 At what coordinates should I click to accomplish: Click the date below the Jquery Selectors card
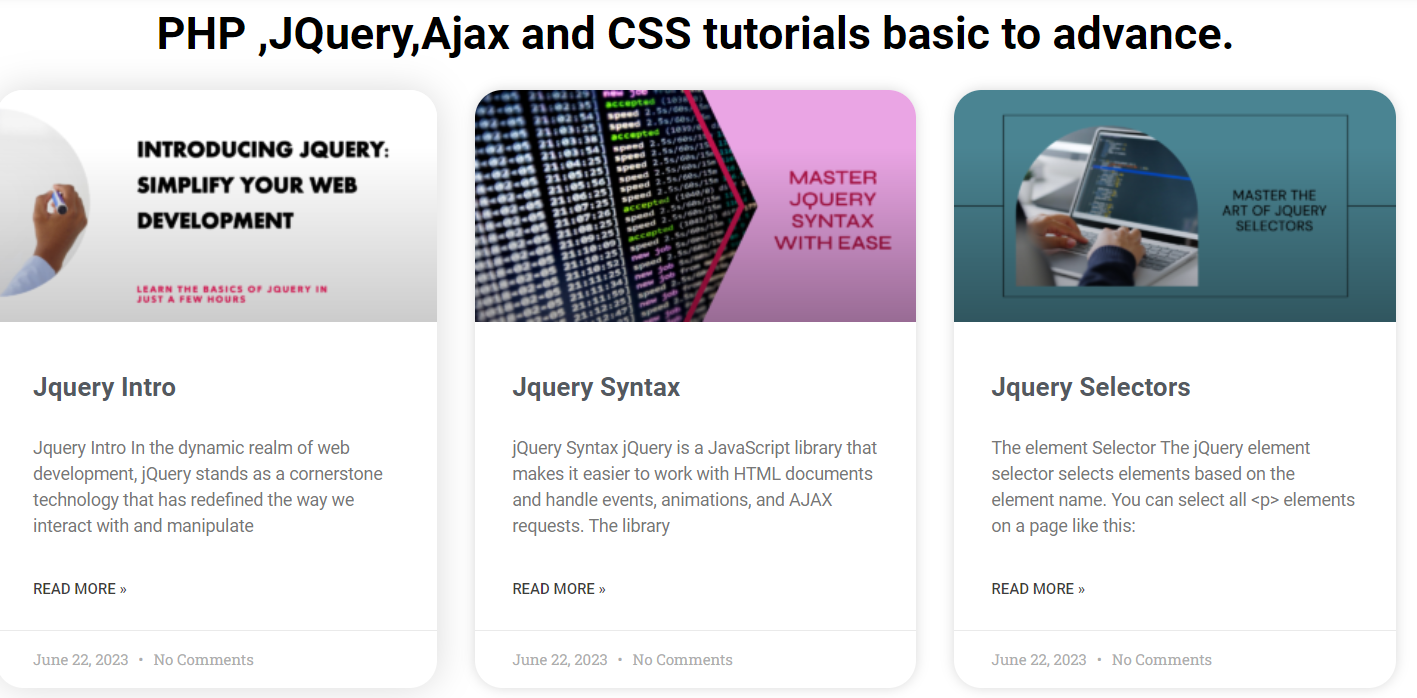[1039, 660]
